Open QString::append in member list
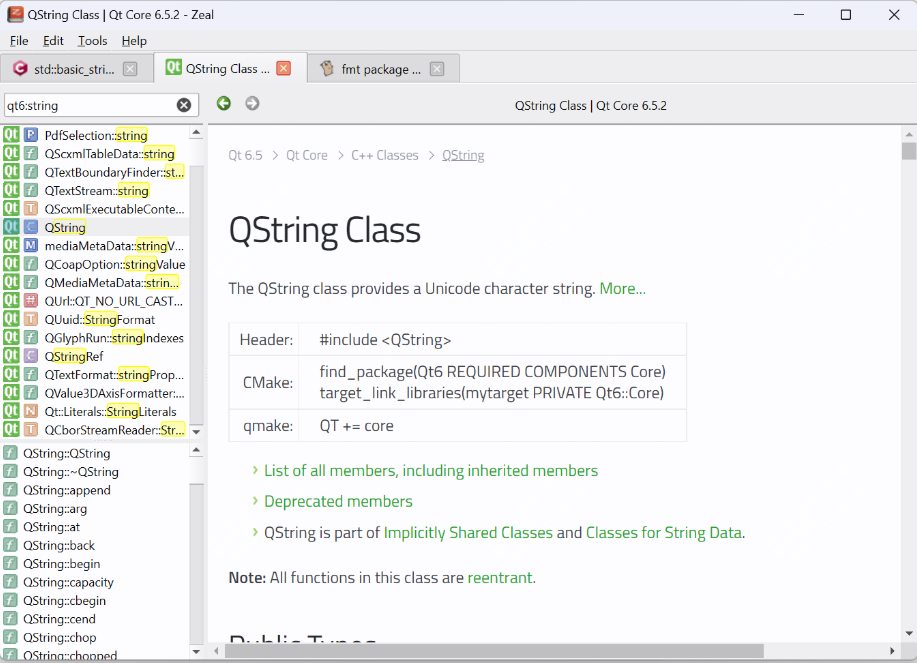This screenshot has width=917, height=663. point(67,490)
